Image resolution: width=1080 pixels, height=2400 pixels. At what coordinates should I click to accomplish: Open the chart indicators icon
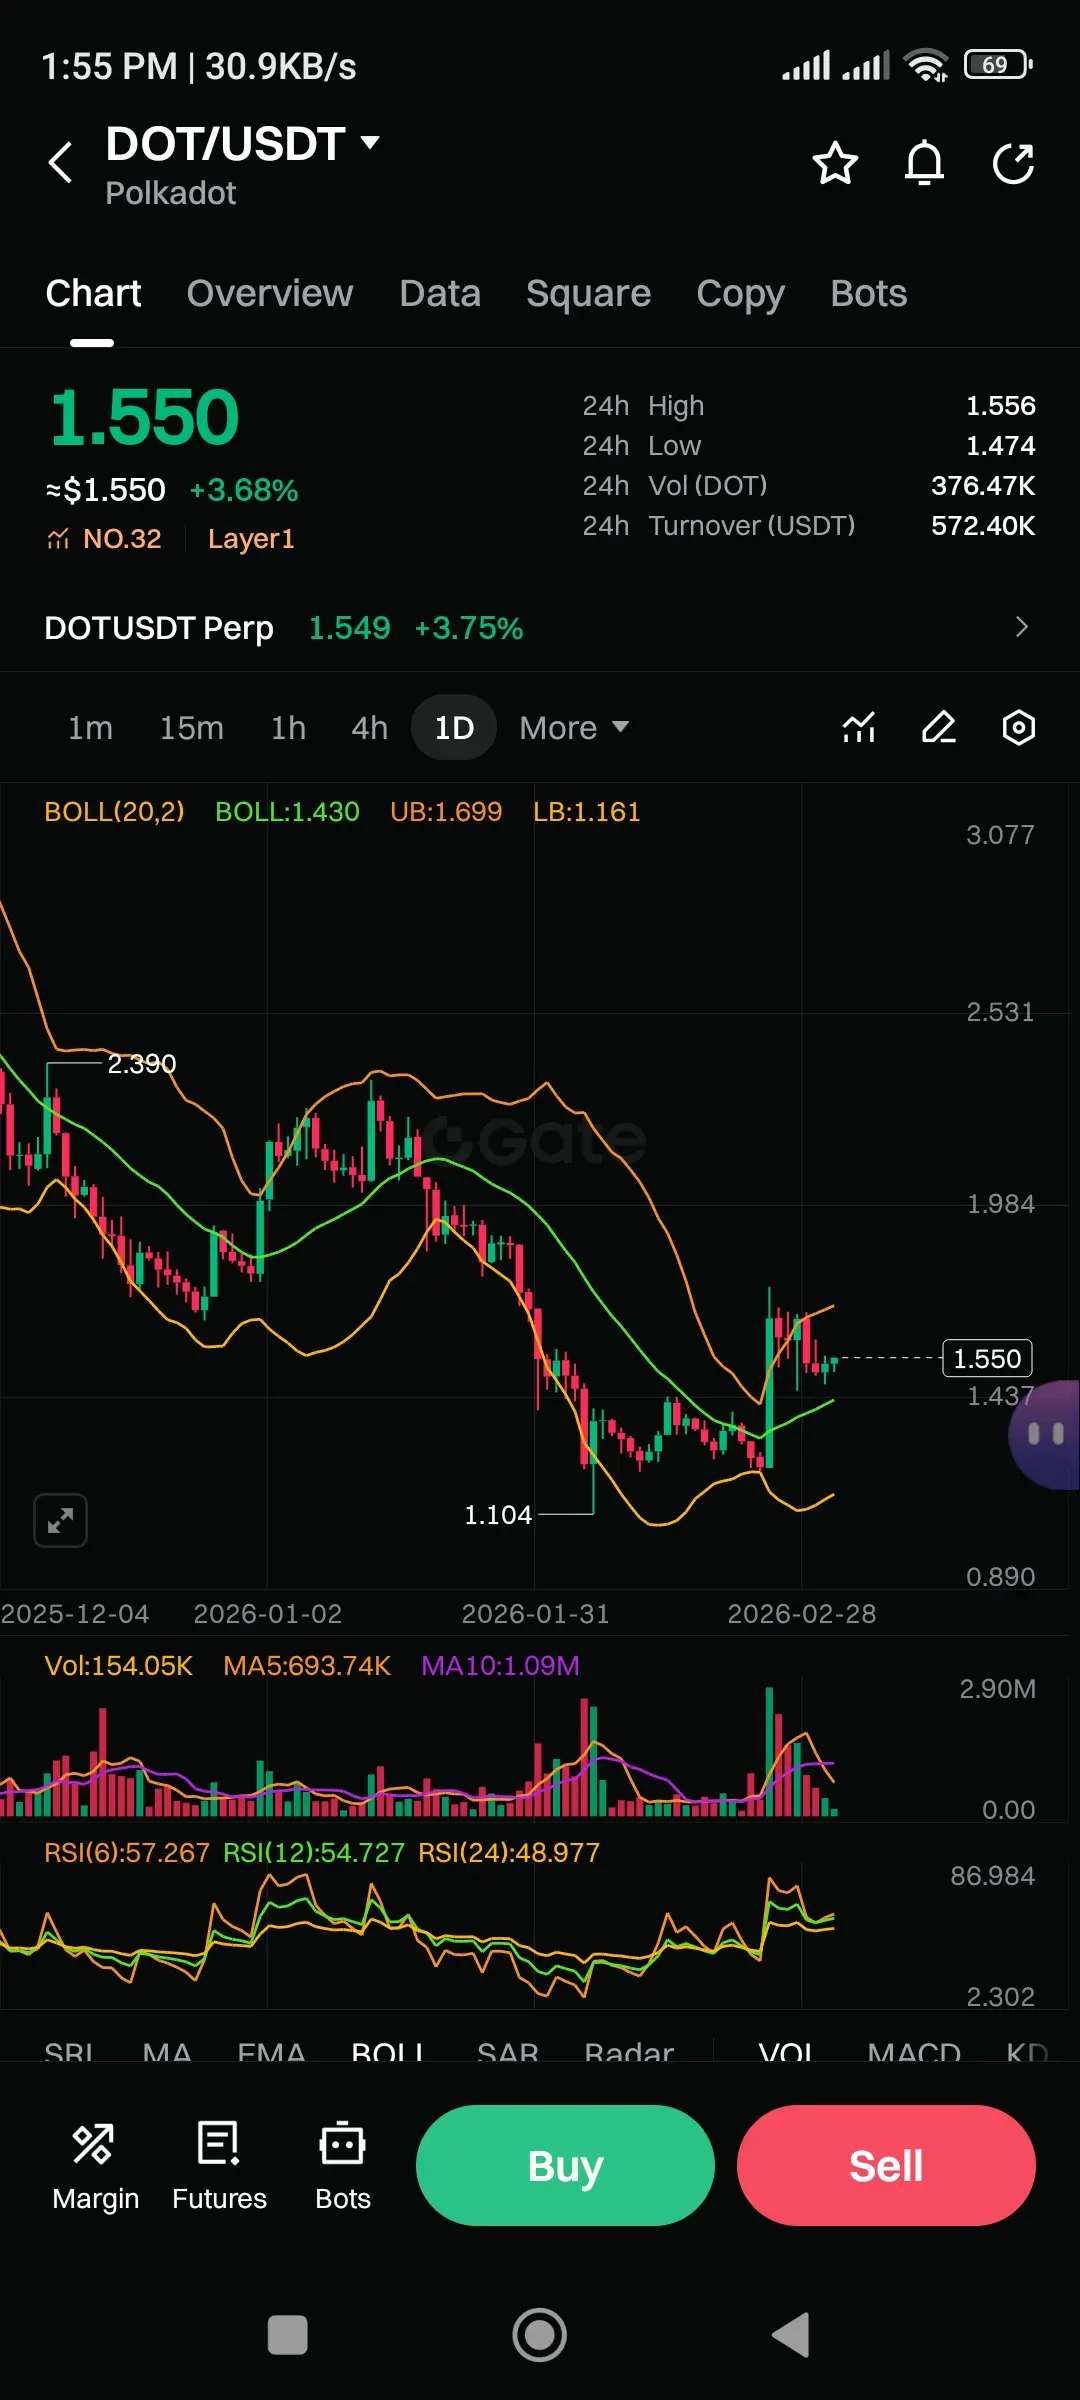pyautogui.click(x=859, y=727)
